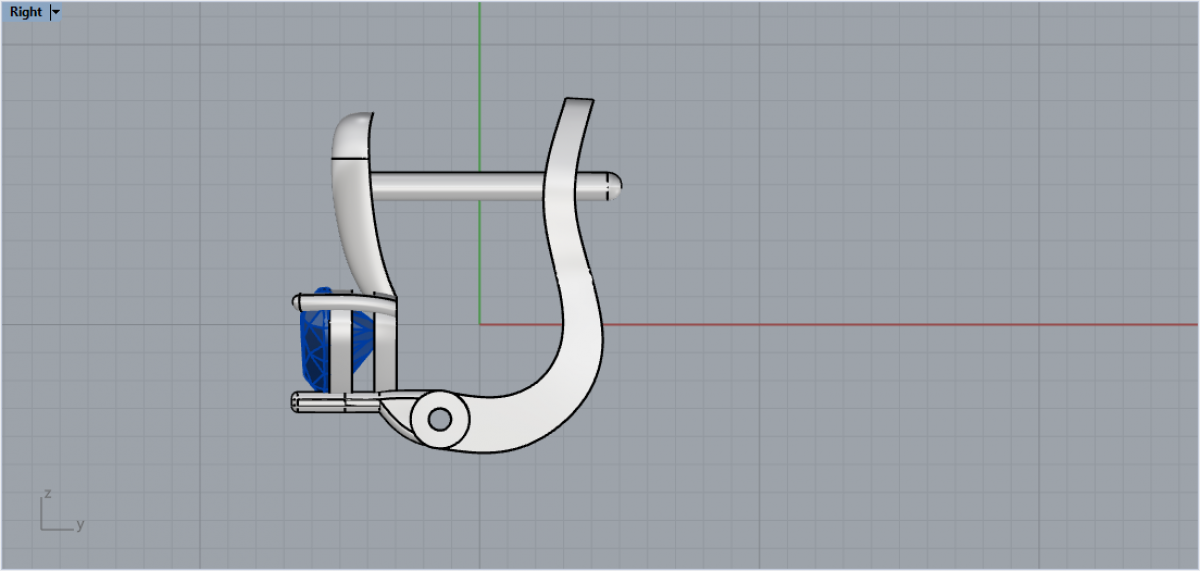Click the world axes z-y icon

coord(61,511)
